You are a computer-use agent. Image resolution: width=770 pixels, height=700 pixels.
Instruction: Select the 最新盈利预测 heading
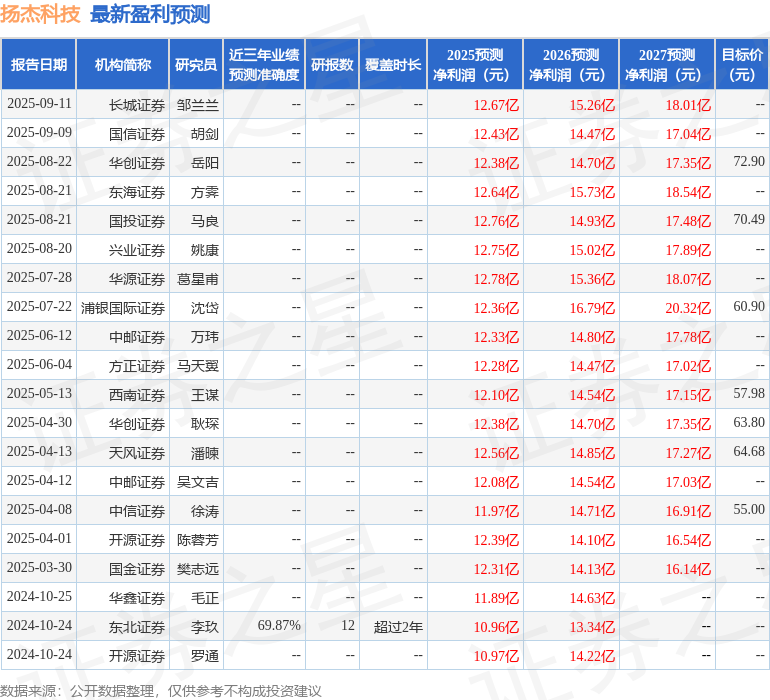[x=150, y=14]
